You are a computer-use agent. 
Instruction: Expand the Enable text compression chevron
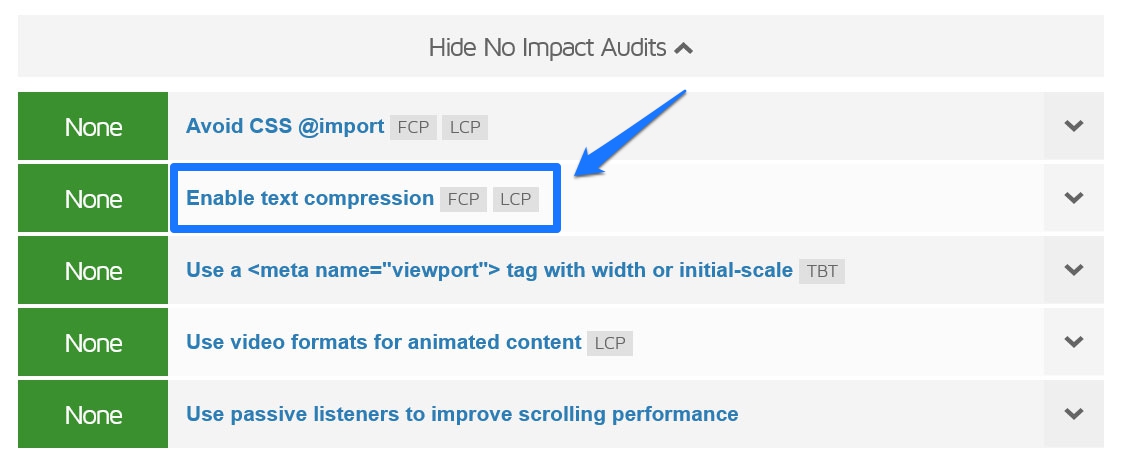point(1073,197)
